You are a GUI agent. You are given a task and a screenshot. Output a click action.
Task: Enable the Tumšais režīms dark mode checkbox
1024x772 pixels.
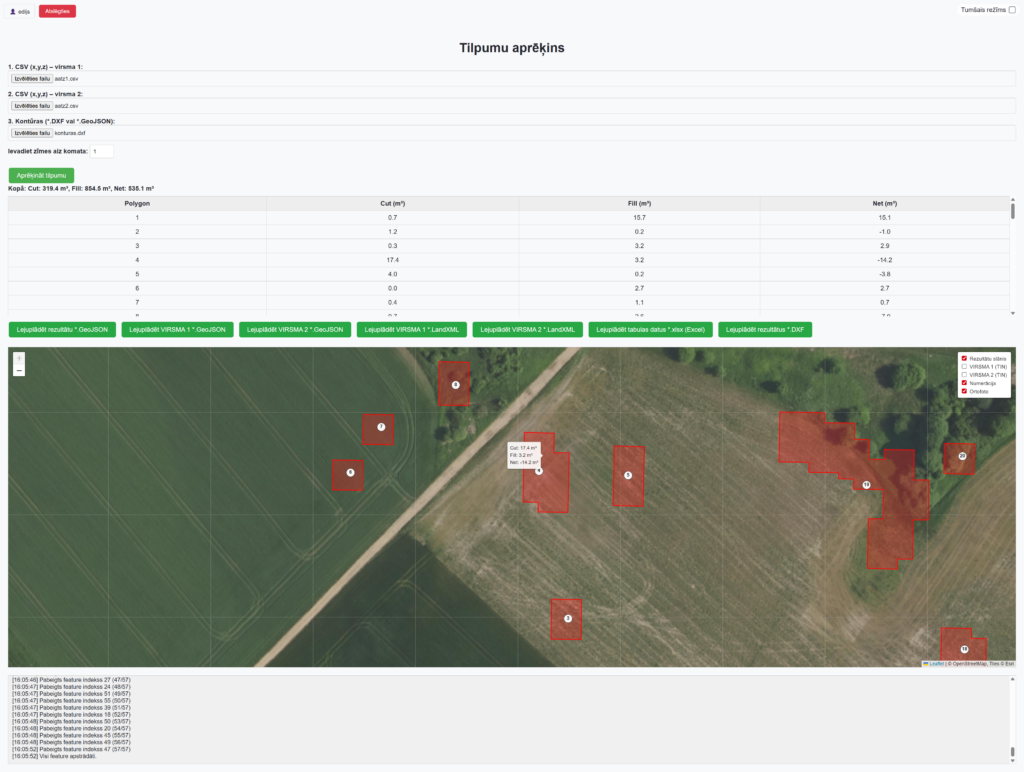tap(1011, 10)
